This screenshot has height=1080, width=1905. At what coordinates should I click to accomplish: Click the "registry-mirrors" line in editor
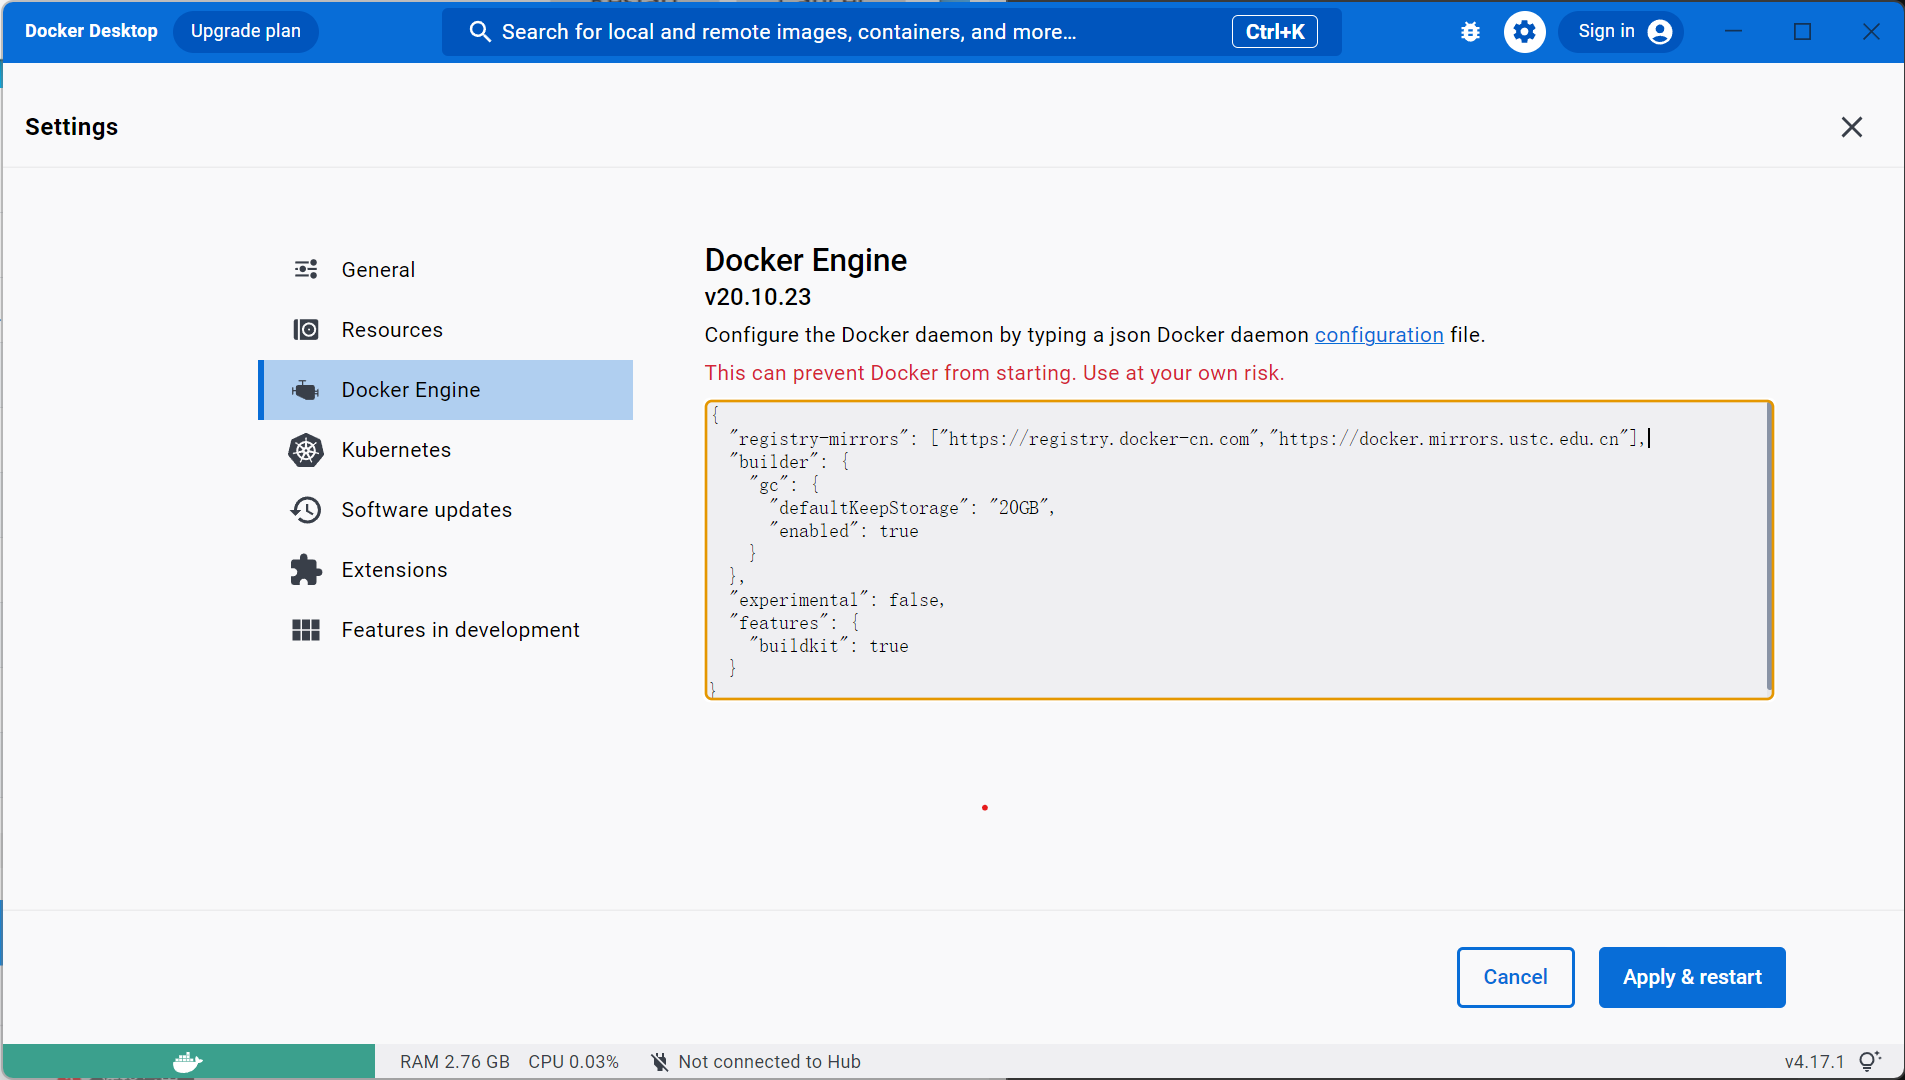point(1186,439)
